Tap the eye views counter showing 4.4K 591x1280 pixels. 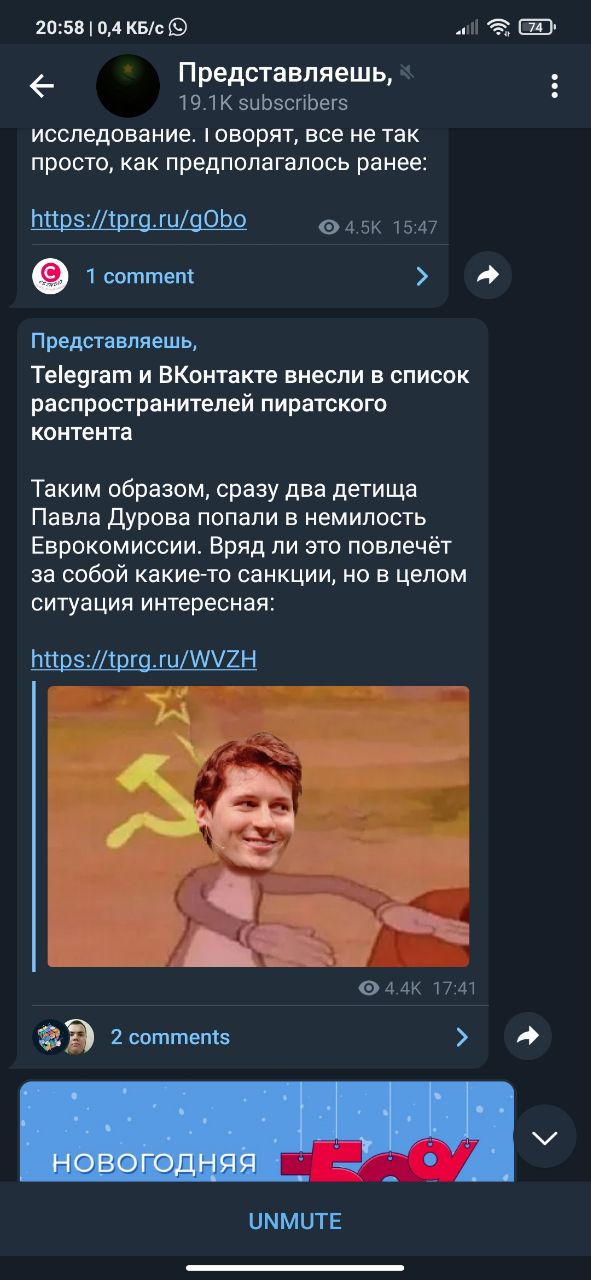pos(389,988)
